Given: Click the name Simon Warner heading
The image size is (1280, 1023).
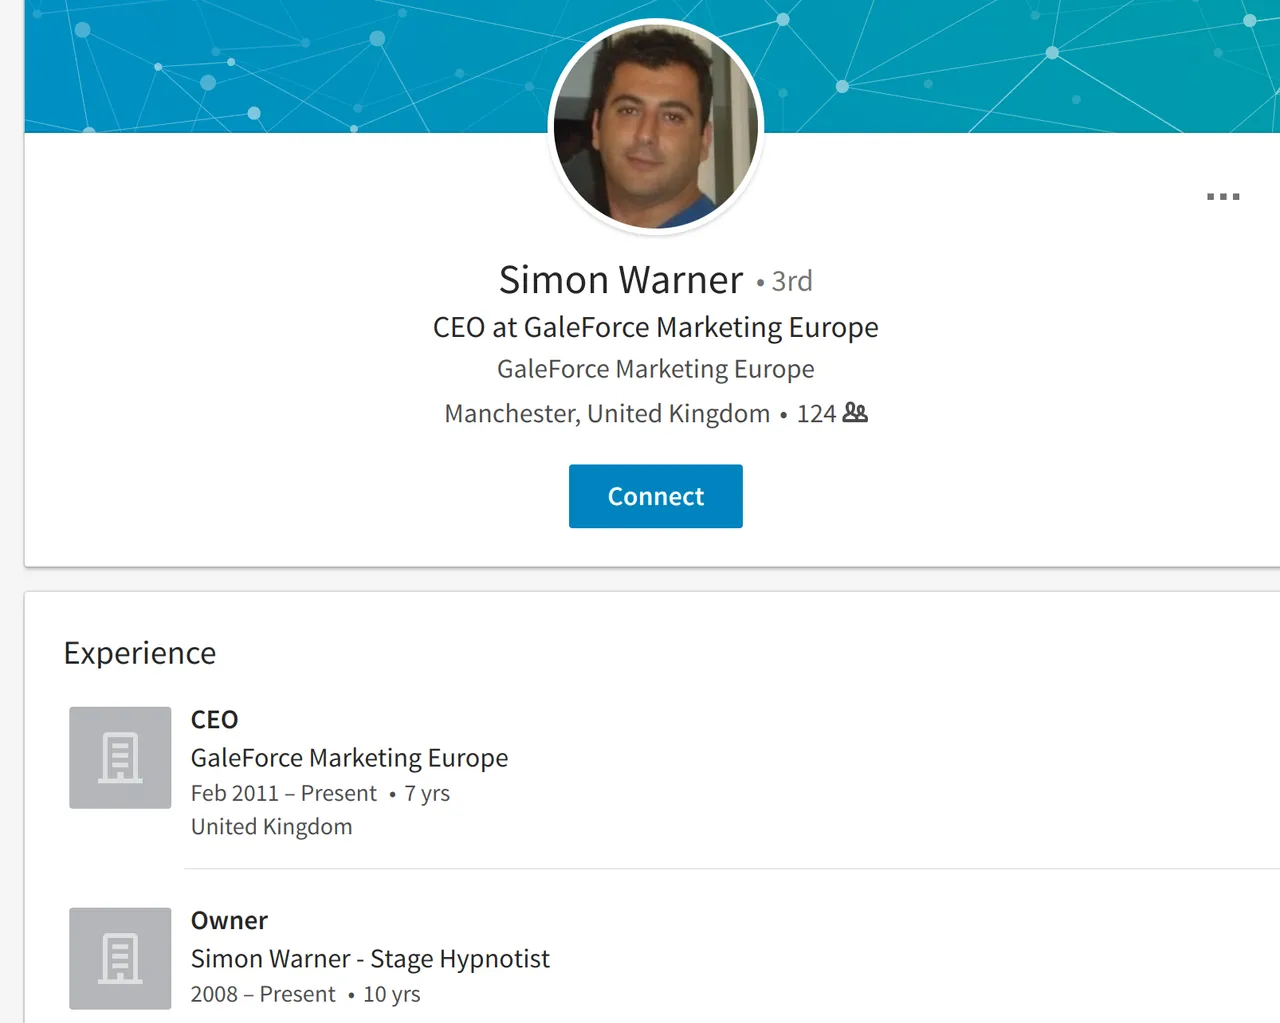Looking at the screenshot, I should tap(621, 280).
